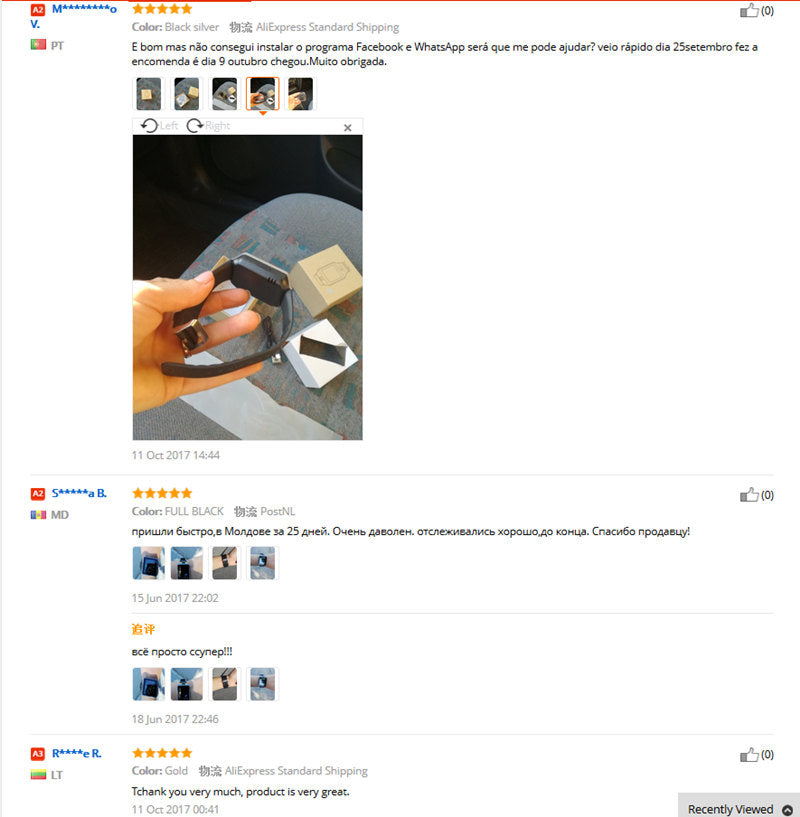Open the fifth thumbnail of first review
Image resolution: width=800 pixels, height=817 pixels.
click(301, 94)
